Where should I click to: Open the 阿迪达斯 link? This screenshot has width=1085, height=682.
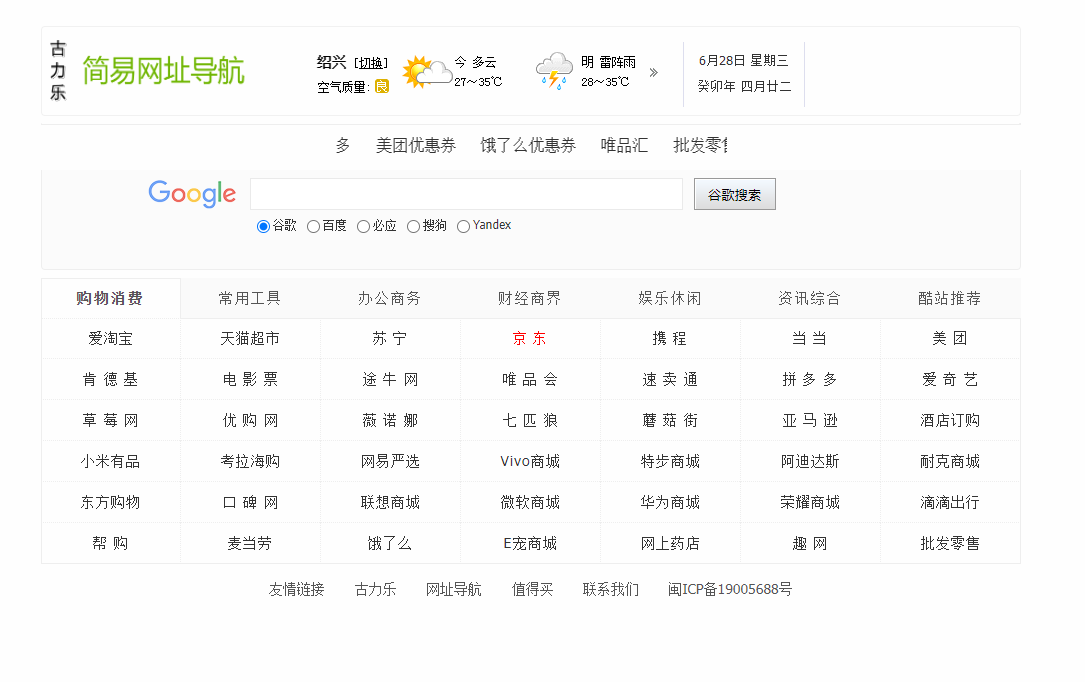pyautogui.click(x=810, y=461)
